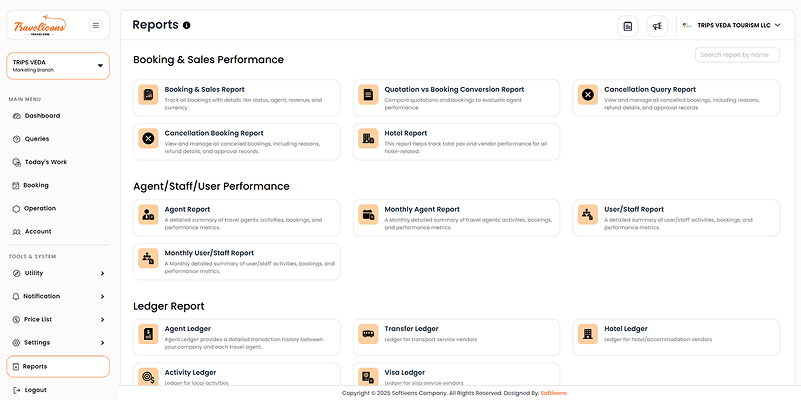Click Logout in the sidebar
Viewport: 801px width, 400px height.
pyautogui.click(x=35, y=390)
